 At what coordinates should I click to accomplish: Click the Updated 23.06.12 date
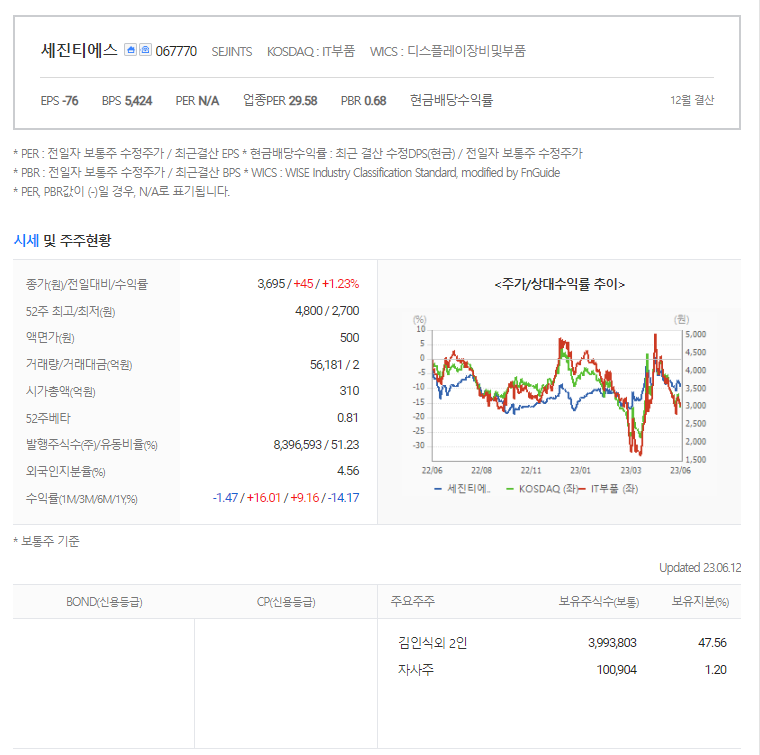(x=700, y=568)
